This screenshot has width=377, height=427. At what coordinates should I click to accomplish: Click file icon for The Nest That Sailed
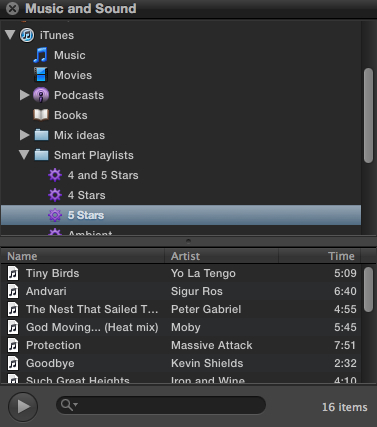point(13,309)
